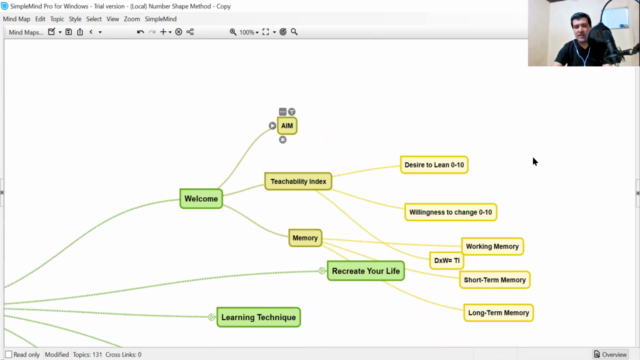Click the left side panel handle
The height and width of the screenshot is (360, 640).
click(x=2, y=192)
